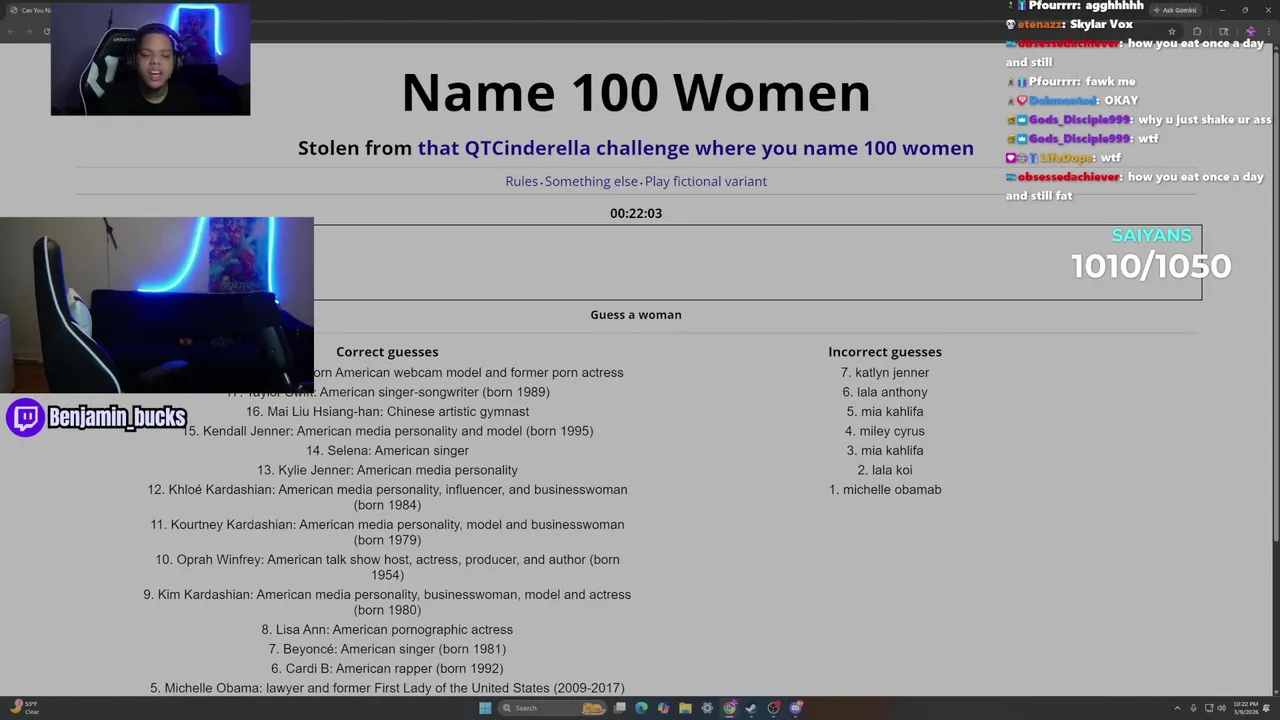Viewport: 1280px width, 720px height.
Task: Bookmark this page with the star icon
Action: [1172, 31]
